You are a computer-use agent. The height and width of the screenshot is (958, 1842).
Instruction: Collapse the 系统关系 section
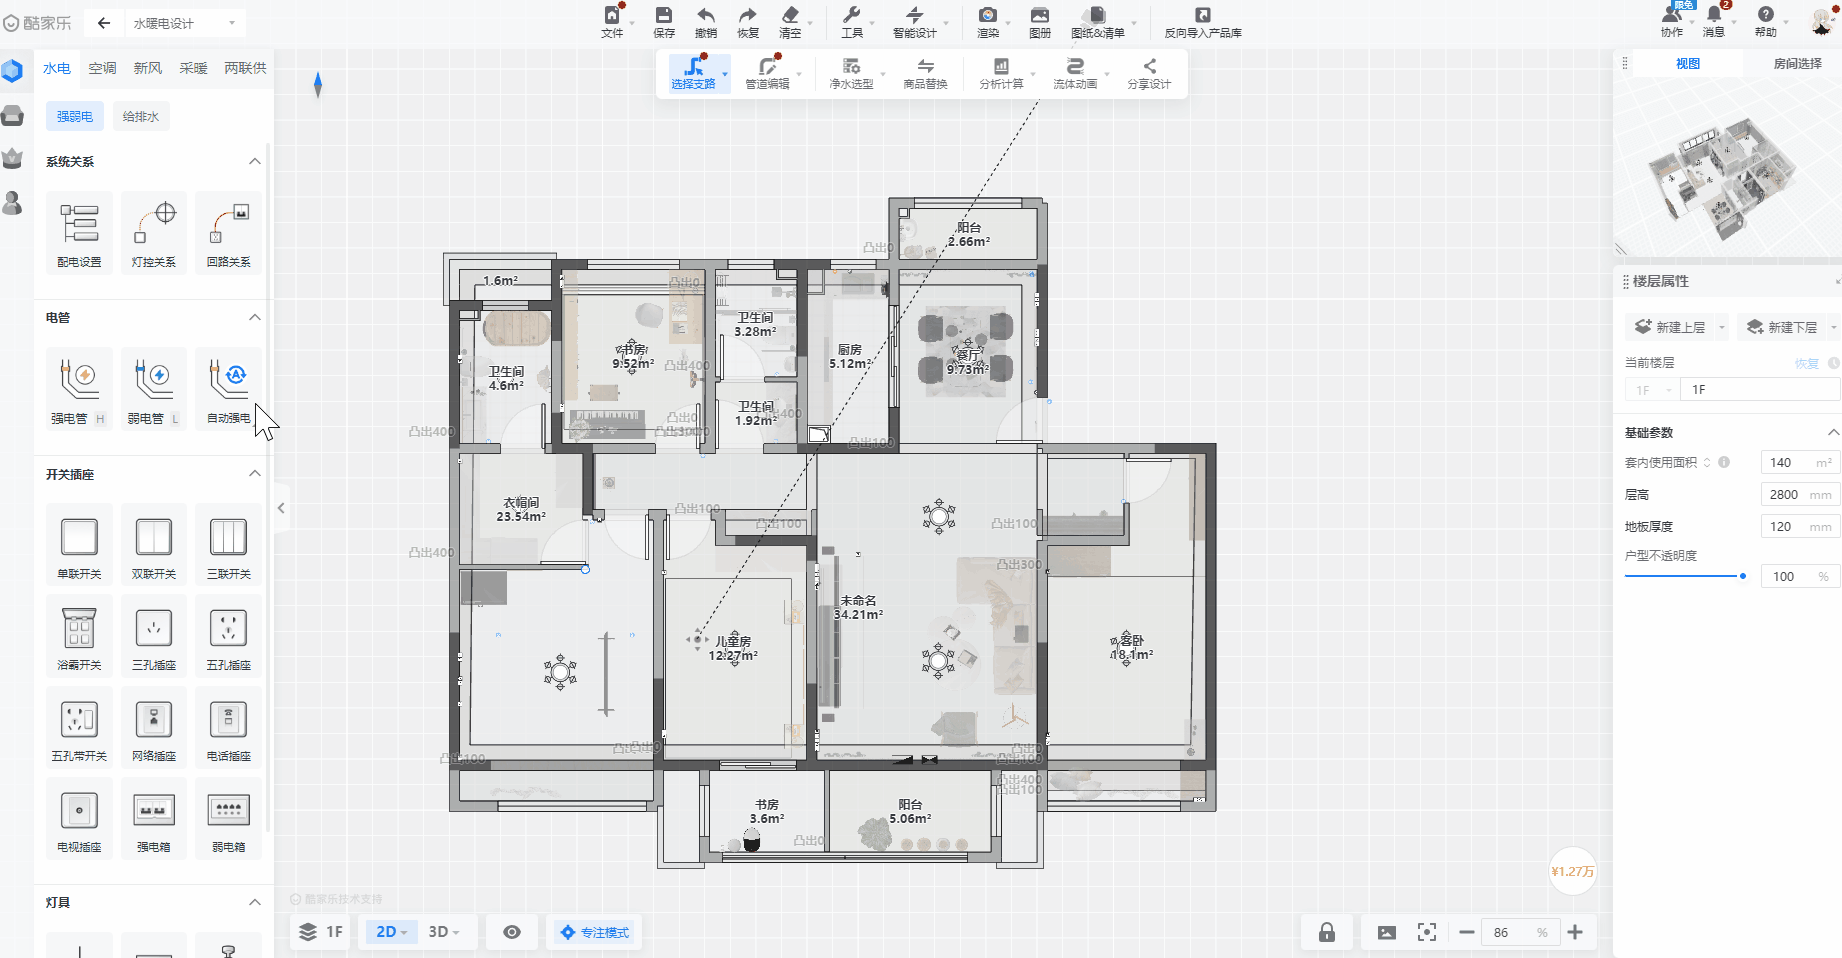point(255,161)
